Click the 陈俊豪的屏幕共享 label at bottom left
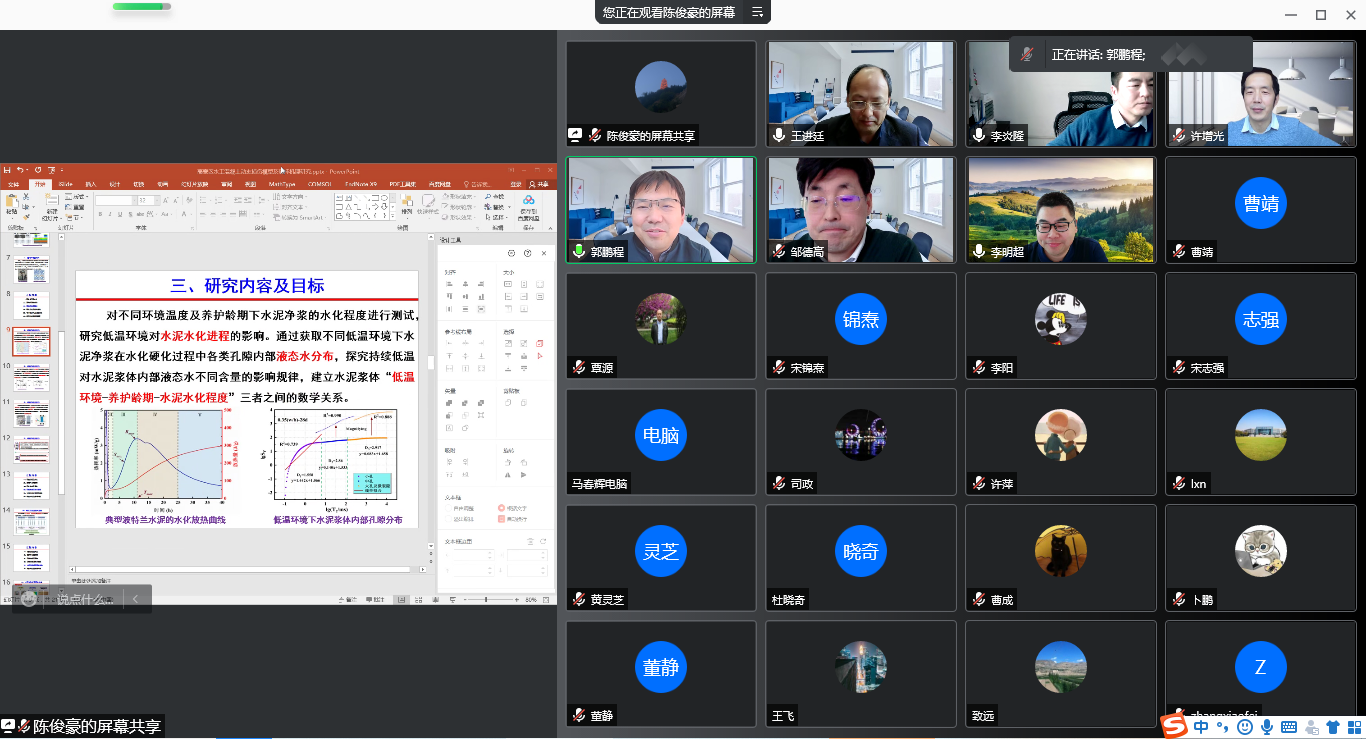Image resolution: width=1366 pixels, height=739 pixels. coord(97,726)
